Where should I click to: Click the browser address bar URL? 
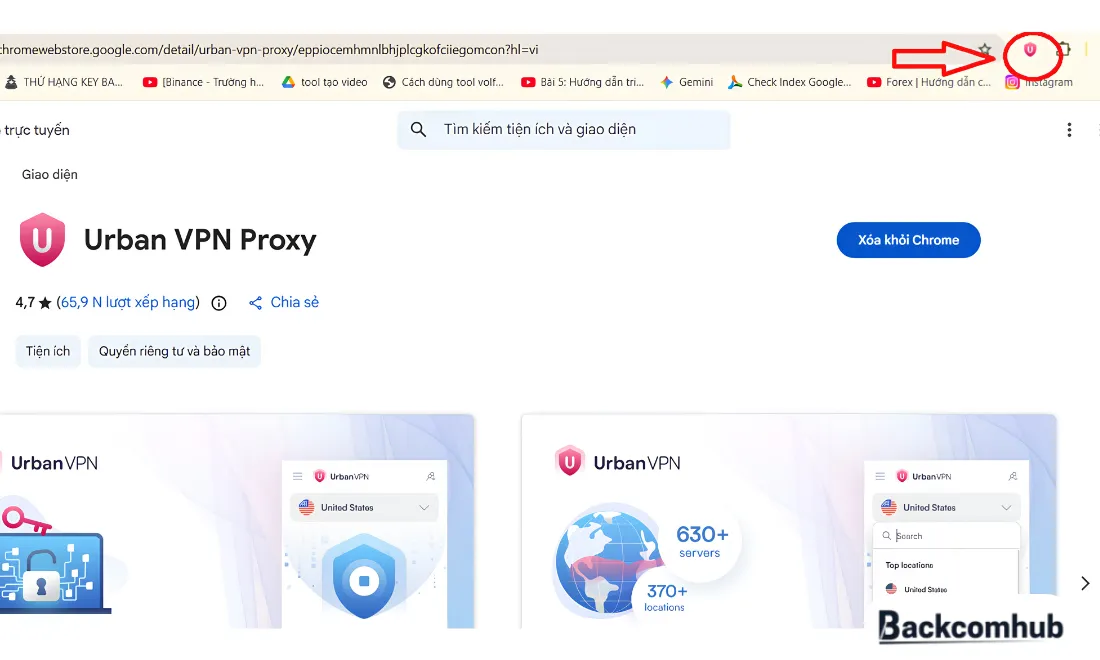point(269,50)
